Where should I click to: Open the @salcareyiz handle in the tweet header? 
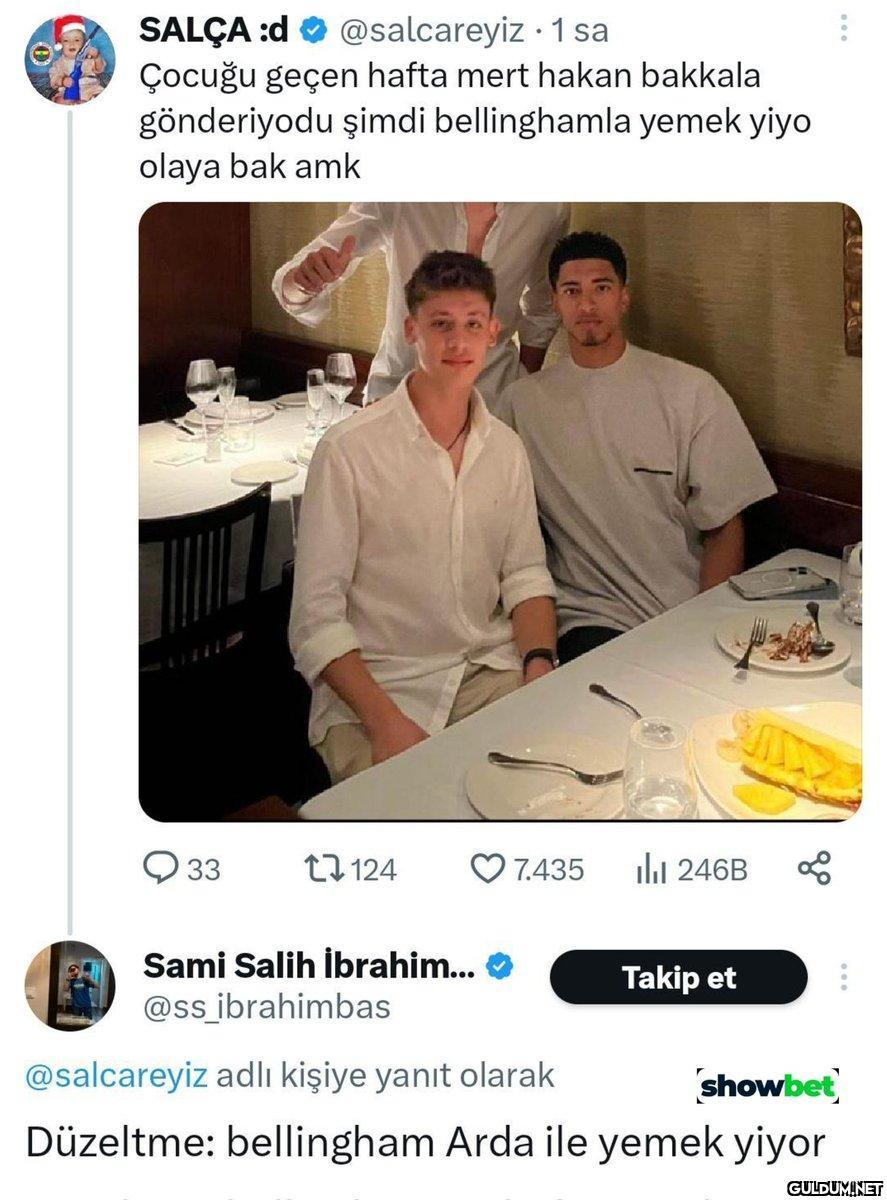click(432, 31)
